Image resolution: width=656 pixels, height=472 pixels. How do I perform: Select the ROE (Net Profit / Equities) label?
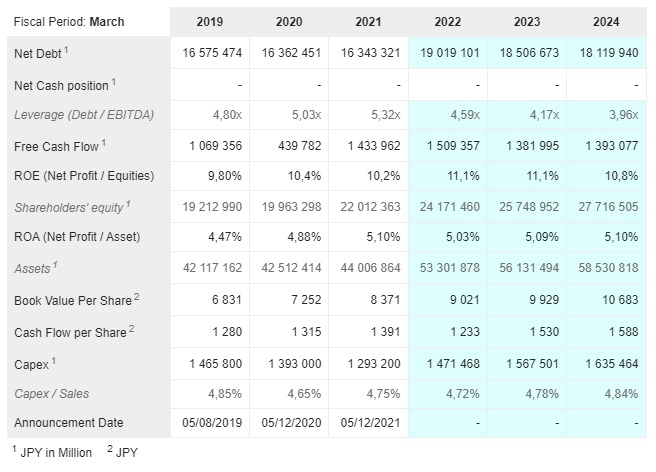pos(84,176)
